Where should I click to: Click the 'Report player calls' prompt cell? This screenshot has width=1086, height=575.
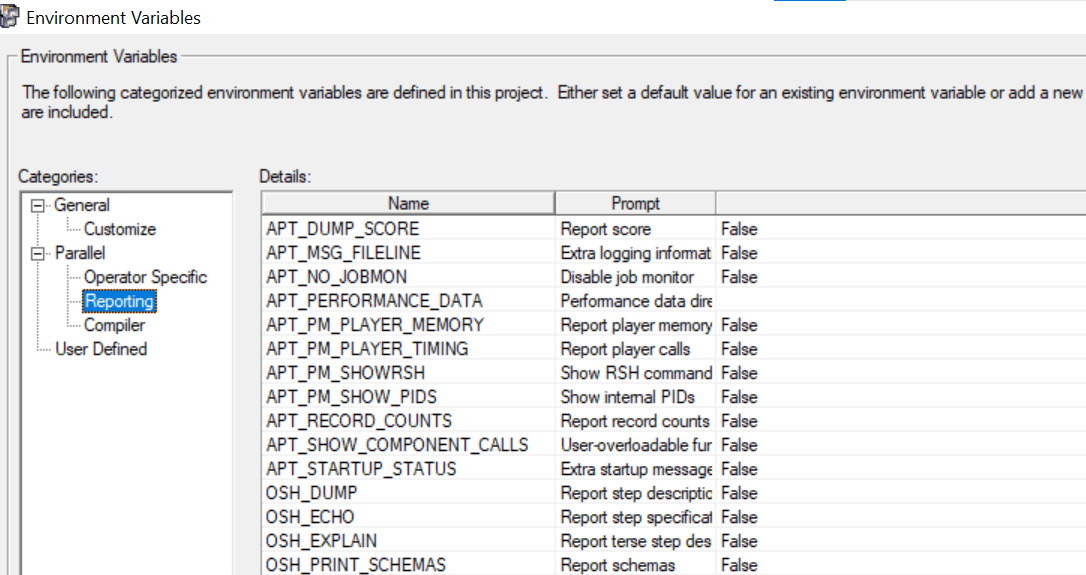point(635,349)
